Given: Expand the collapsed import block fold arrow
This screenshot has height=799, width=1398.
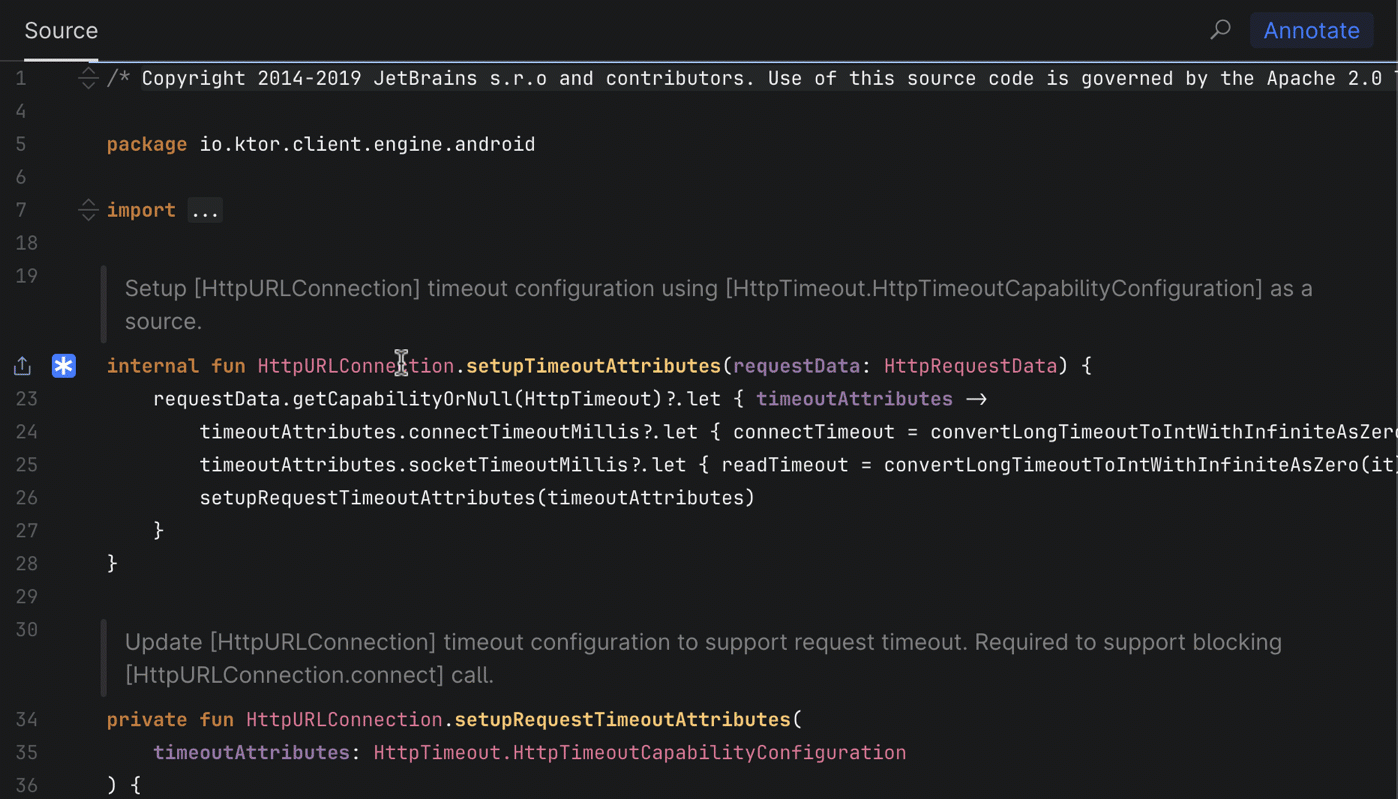Looking at the screenshot, I should coord(88,210).
